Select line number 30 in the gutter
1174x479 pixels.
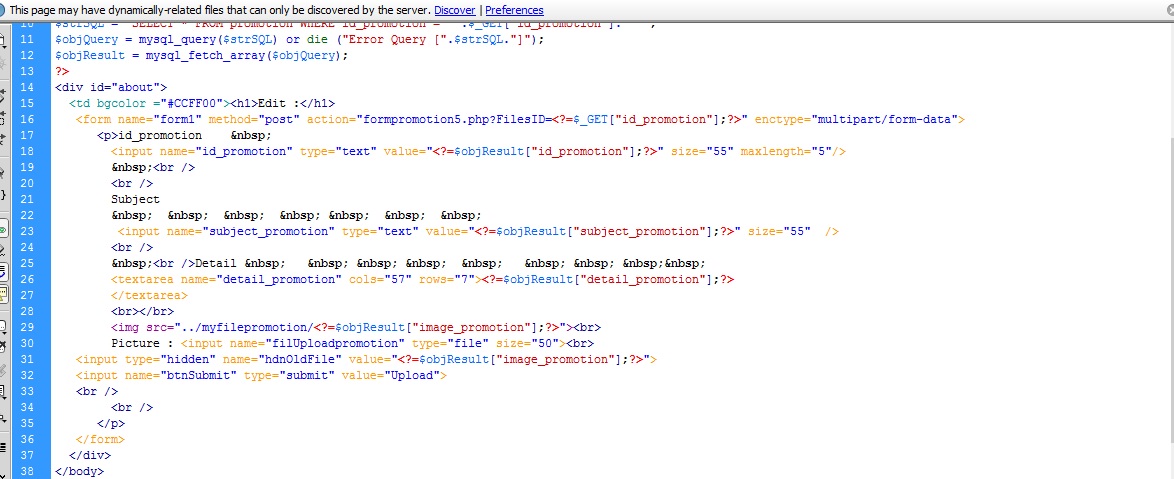point(27,344)
